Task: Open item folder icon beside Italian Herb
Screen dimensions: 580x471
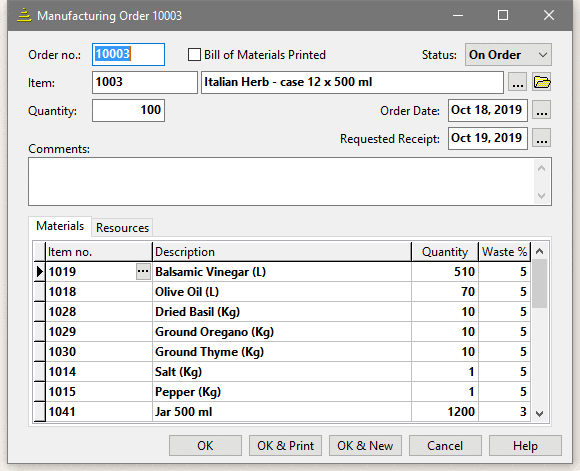Action: (542, 82)
